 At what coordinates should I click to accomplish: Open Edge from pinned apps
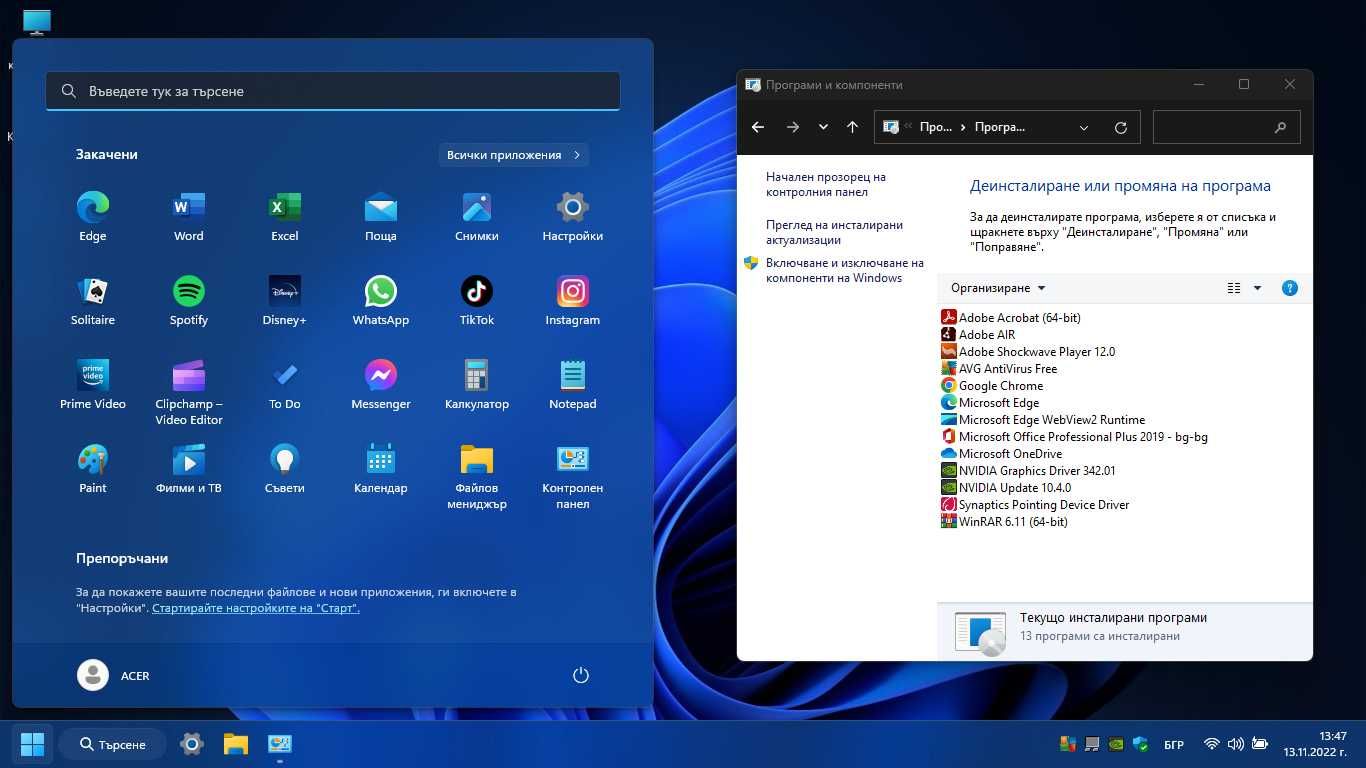coord(93,217)
